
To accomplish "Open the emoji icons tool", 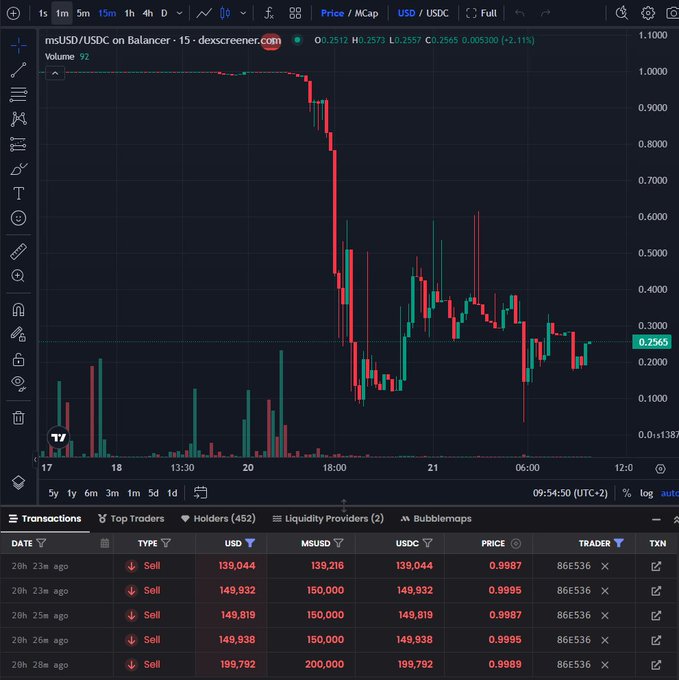I will tap(18, 218).
